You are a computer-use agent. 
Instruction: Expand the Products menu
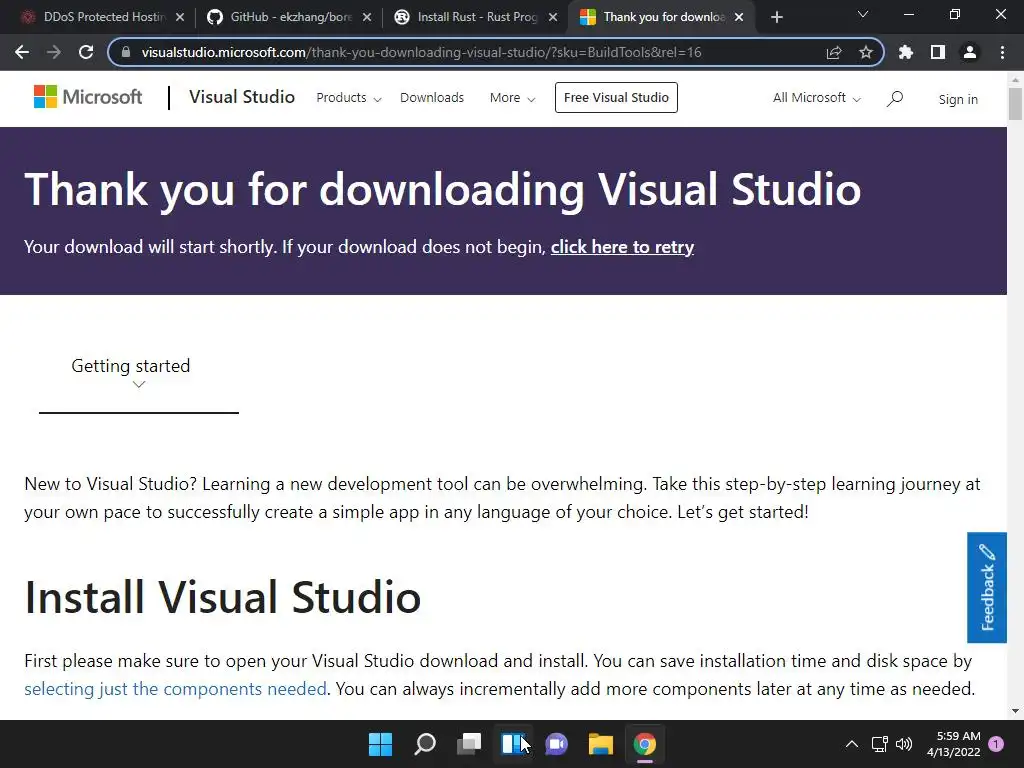click(349, 98)
